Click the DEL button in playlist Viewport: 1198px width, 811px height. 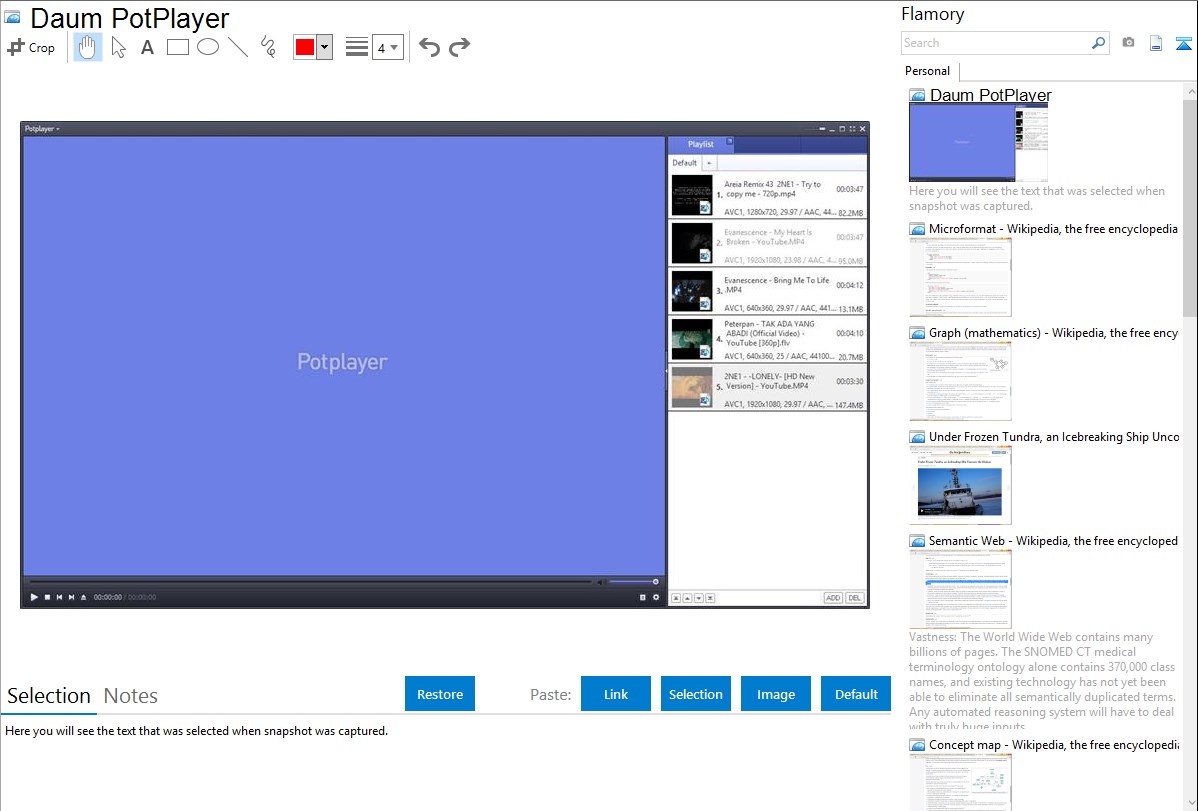pyautogui.click(x=854, y=598)
